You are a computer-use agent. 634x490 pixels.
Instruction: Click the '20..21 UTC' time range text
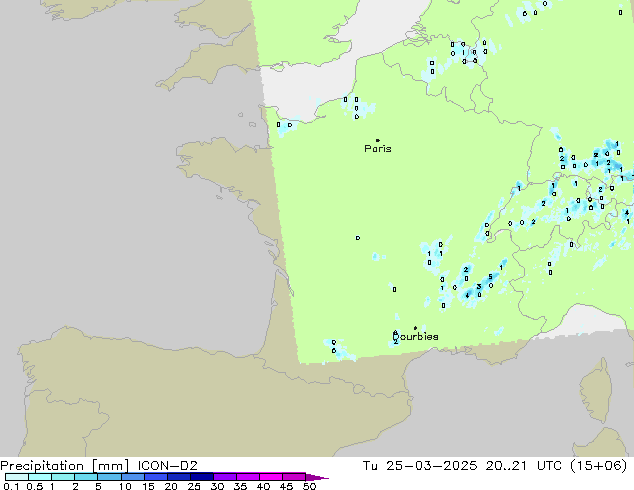(x=523, y=466)
